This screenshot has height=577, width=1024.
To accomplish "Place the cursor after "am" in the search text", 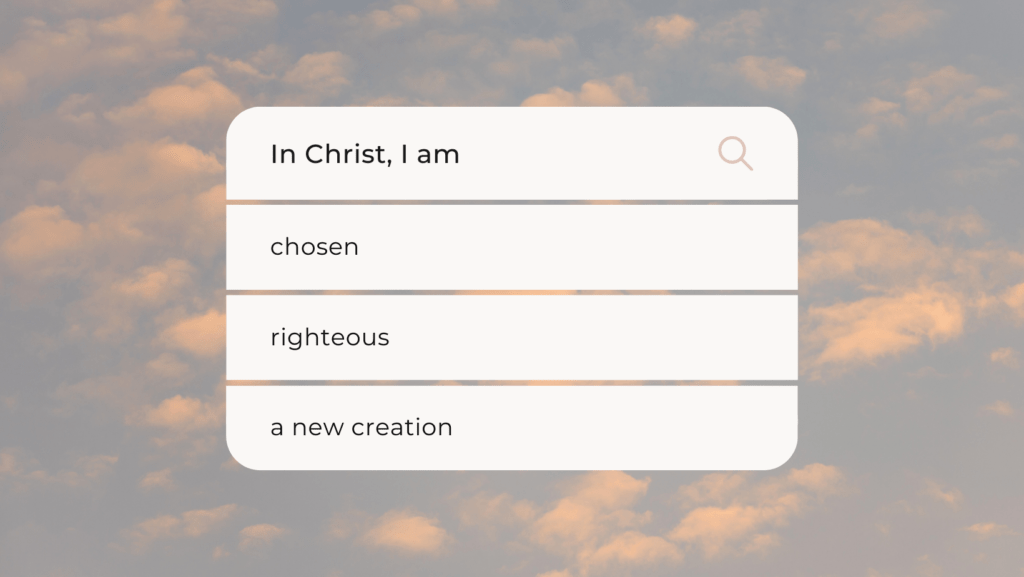I will [461, 155].
